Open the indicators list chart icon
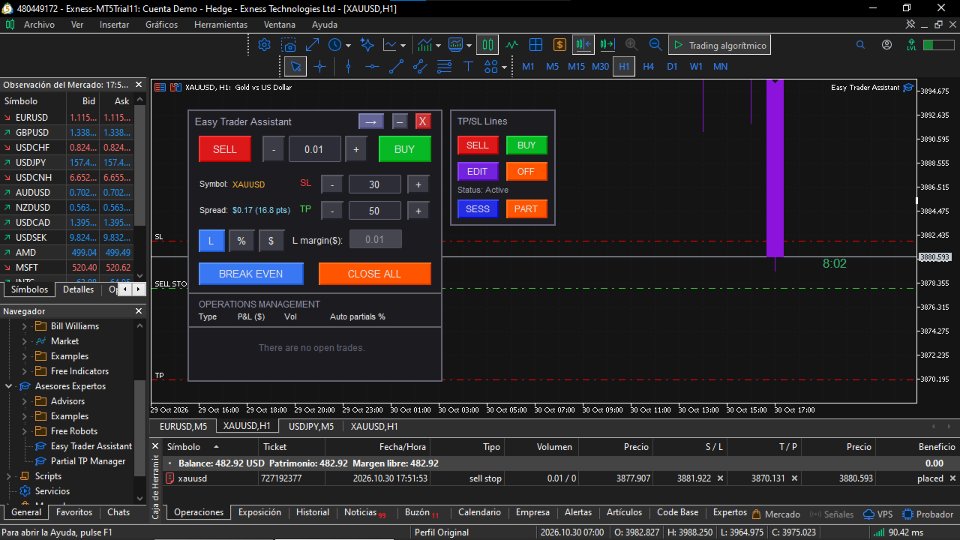Image resolution: width=960 pixels, height=540 pixels. click(424, 45)
